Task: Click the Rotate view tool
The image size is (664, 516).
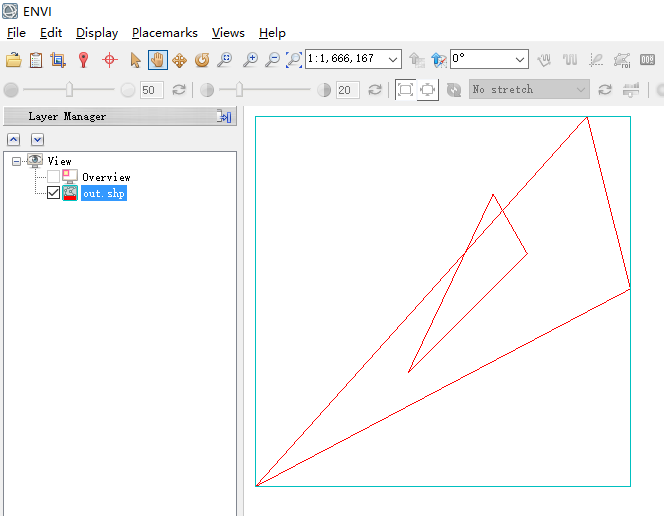Action: tap(202, 60)
